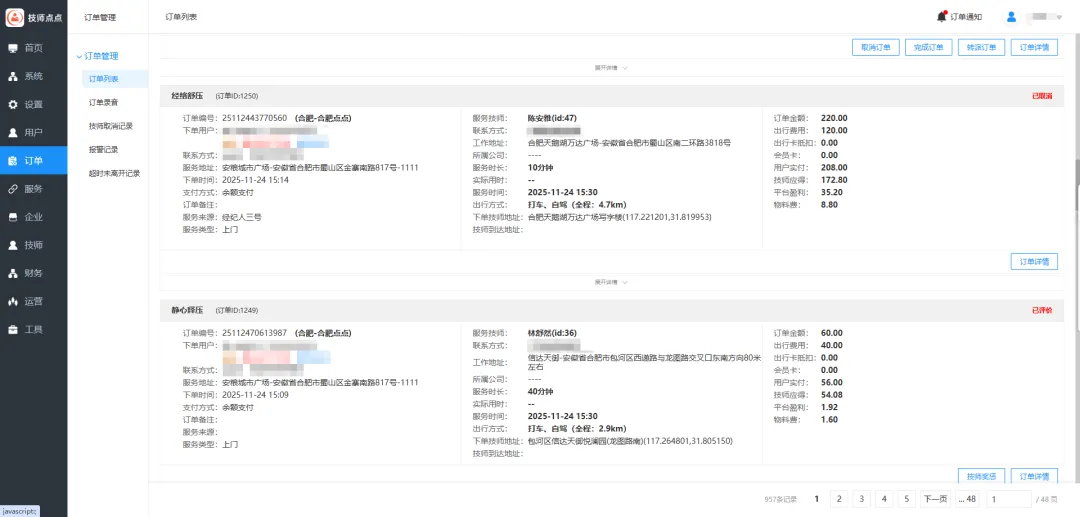Select 订单录音 in the order submenu

[x=103, y=102]
